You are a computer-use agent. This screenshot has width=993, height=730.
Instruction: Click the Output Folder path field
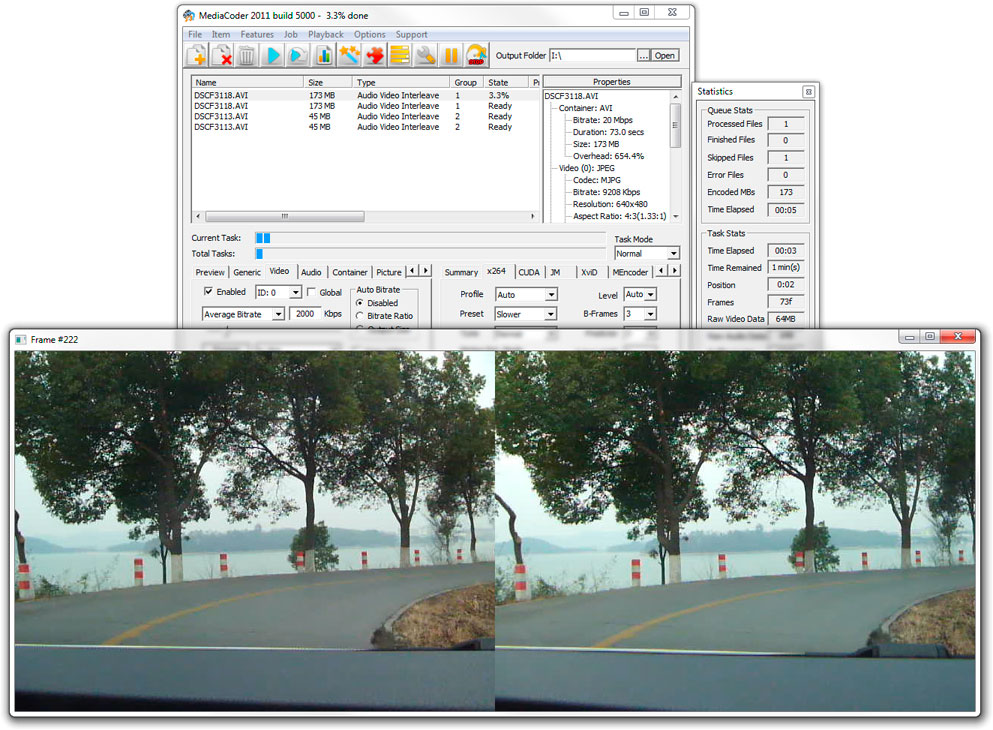(x=592, y=56)
